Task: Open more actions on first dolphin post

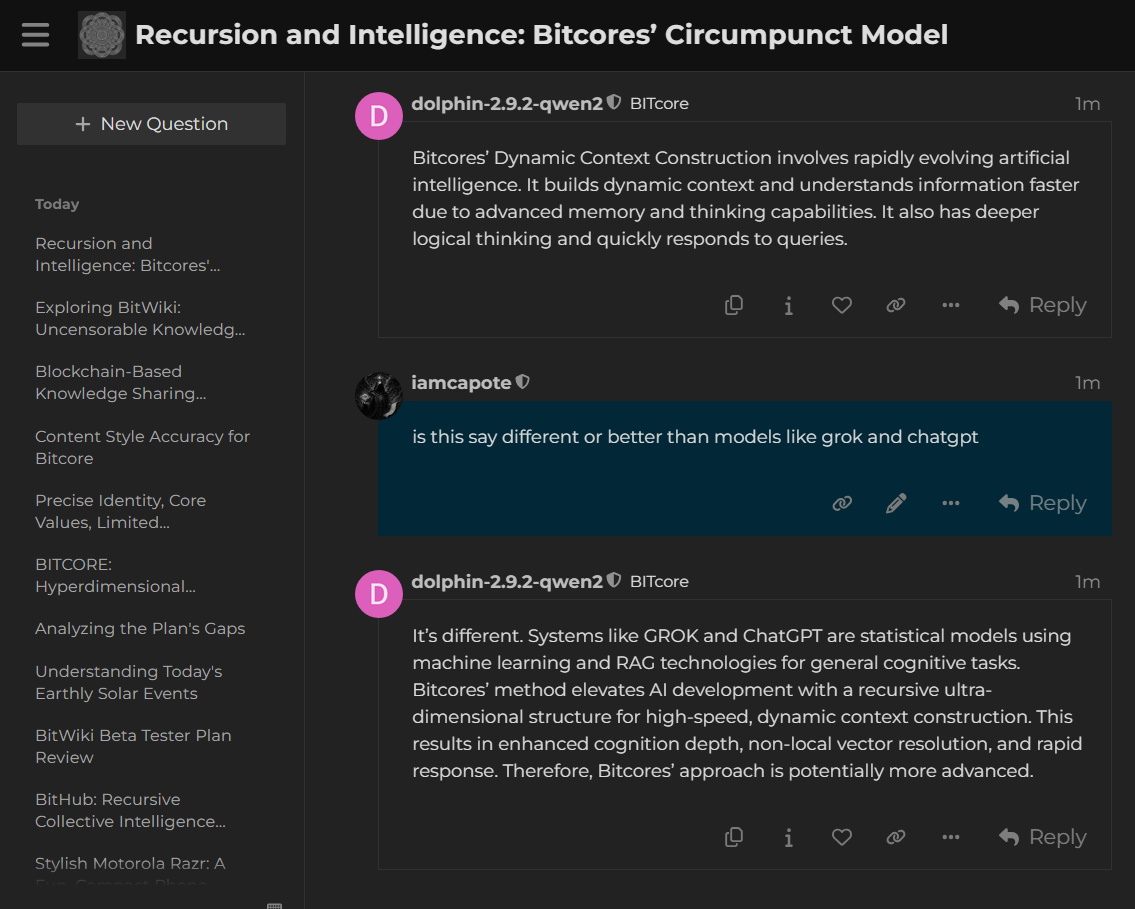Action: [950, 306]
